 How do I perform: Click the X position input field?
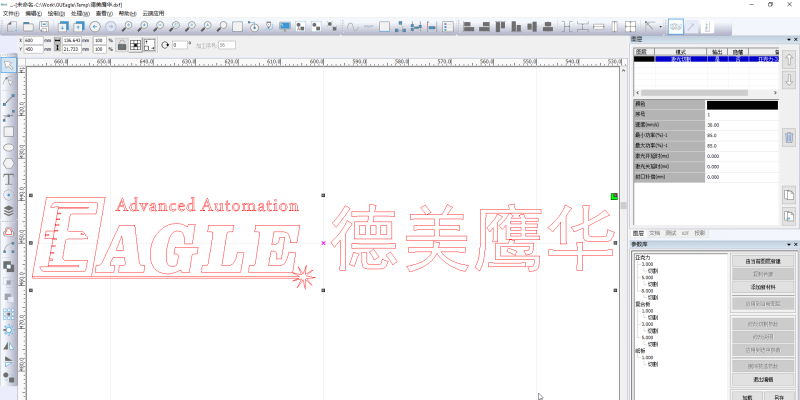coord(33,40)
